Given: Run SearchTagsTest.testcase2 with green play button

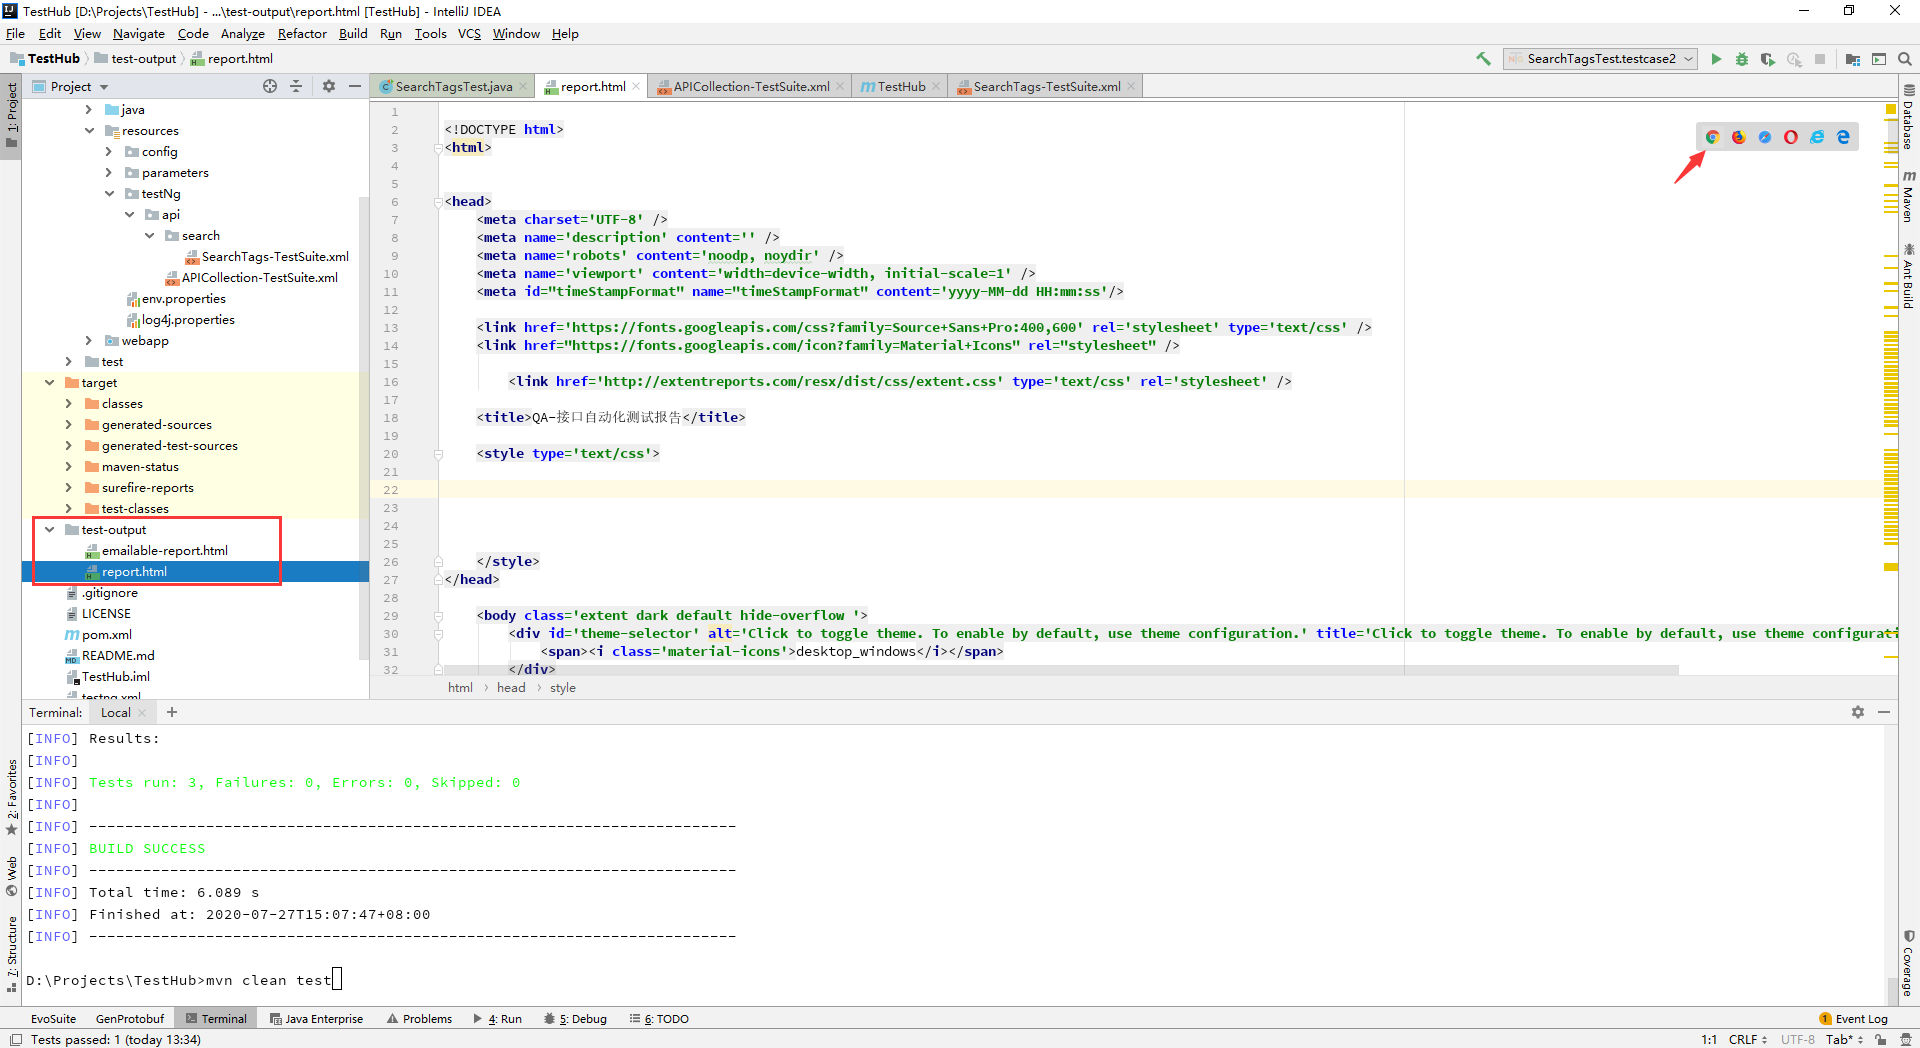Looking at the screenshot, I should (1716, 59).
